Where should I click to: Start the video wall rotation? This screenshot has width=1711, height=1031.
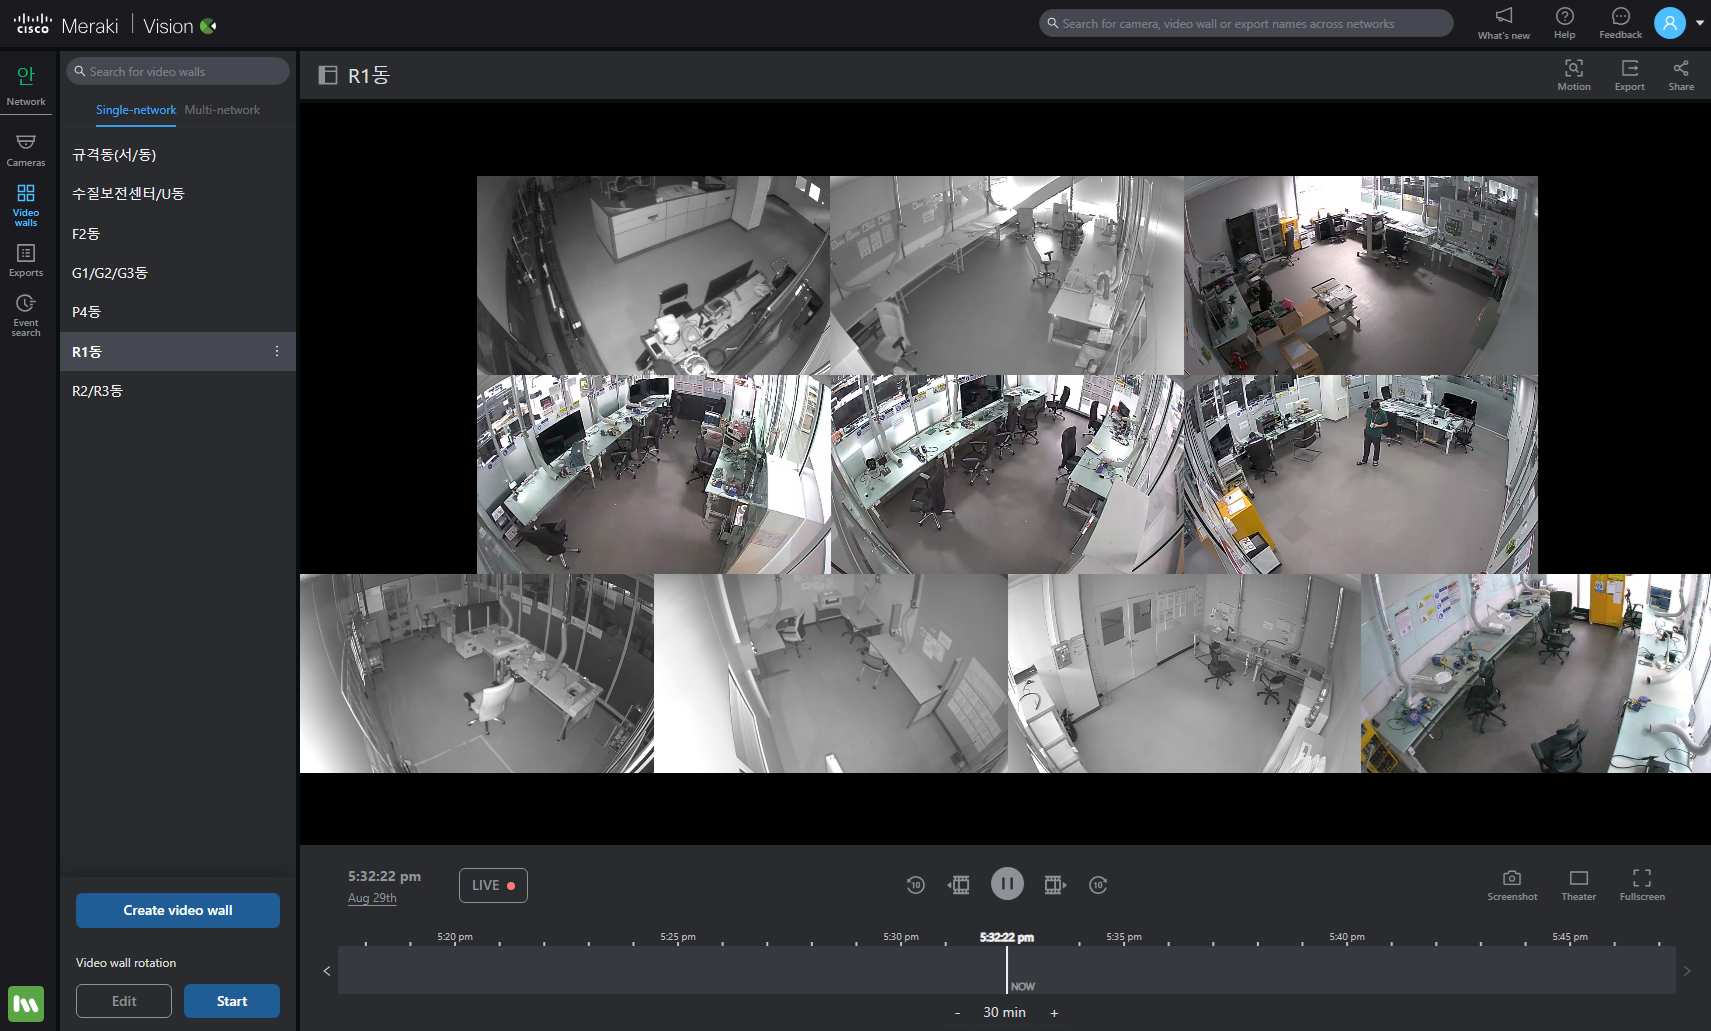pos(231,1001)
